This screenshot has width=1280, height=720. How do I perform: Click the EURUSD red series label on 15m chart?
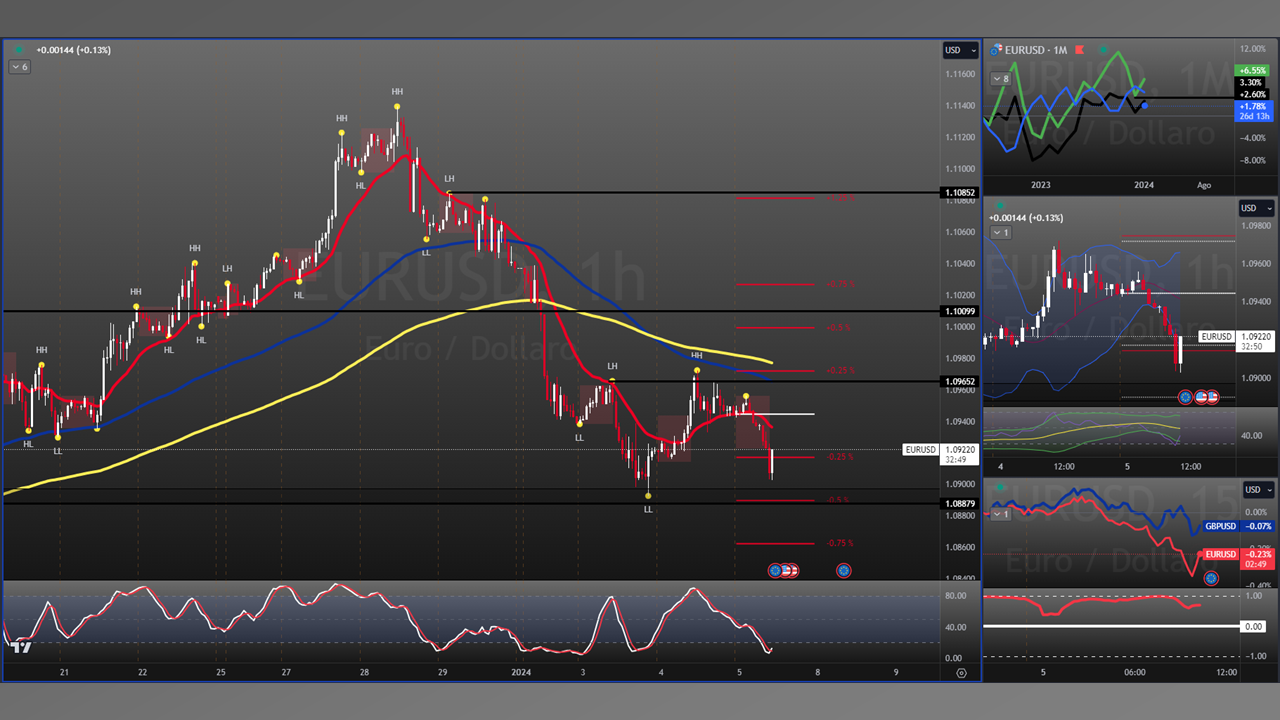coord(1220,554)
